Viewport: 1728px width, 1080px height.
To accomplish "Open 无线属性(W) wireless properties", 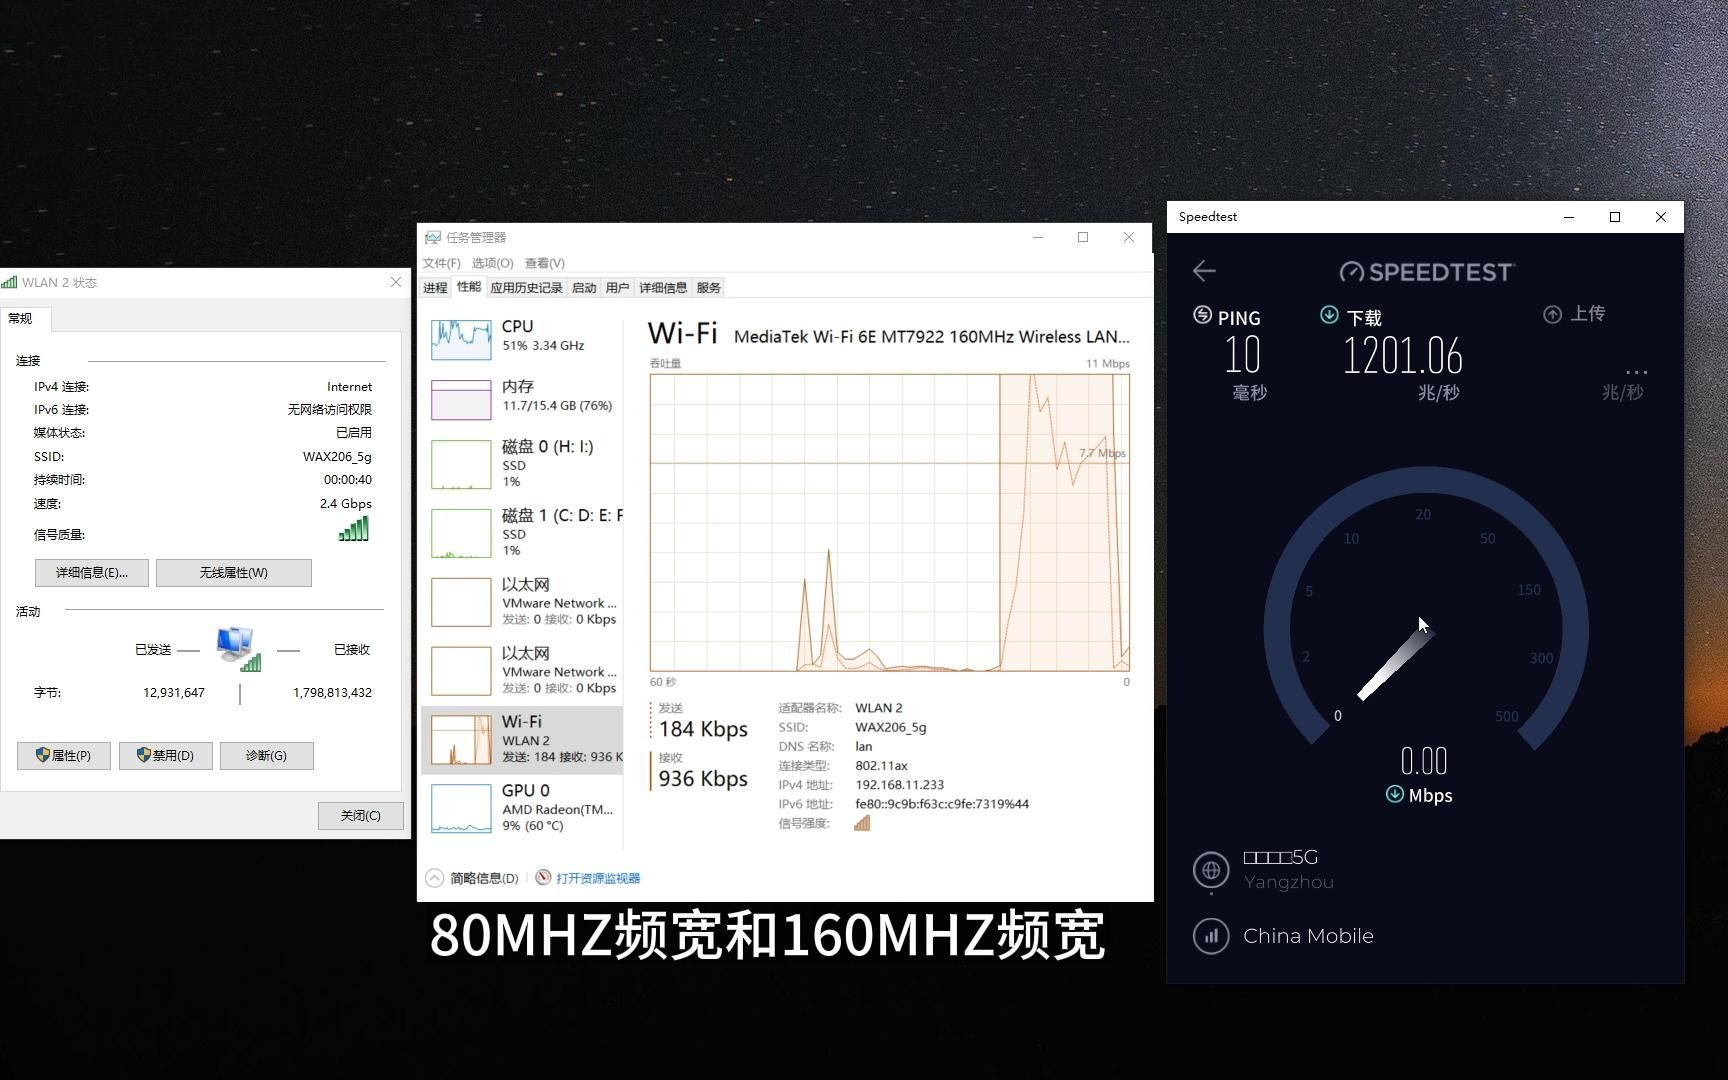I will tap(233, 572).
